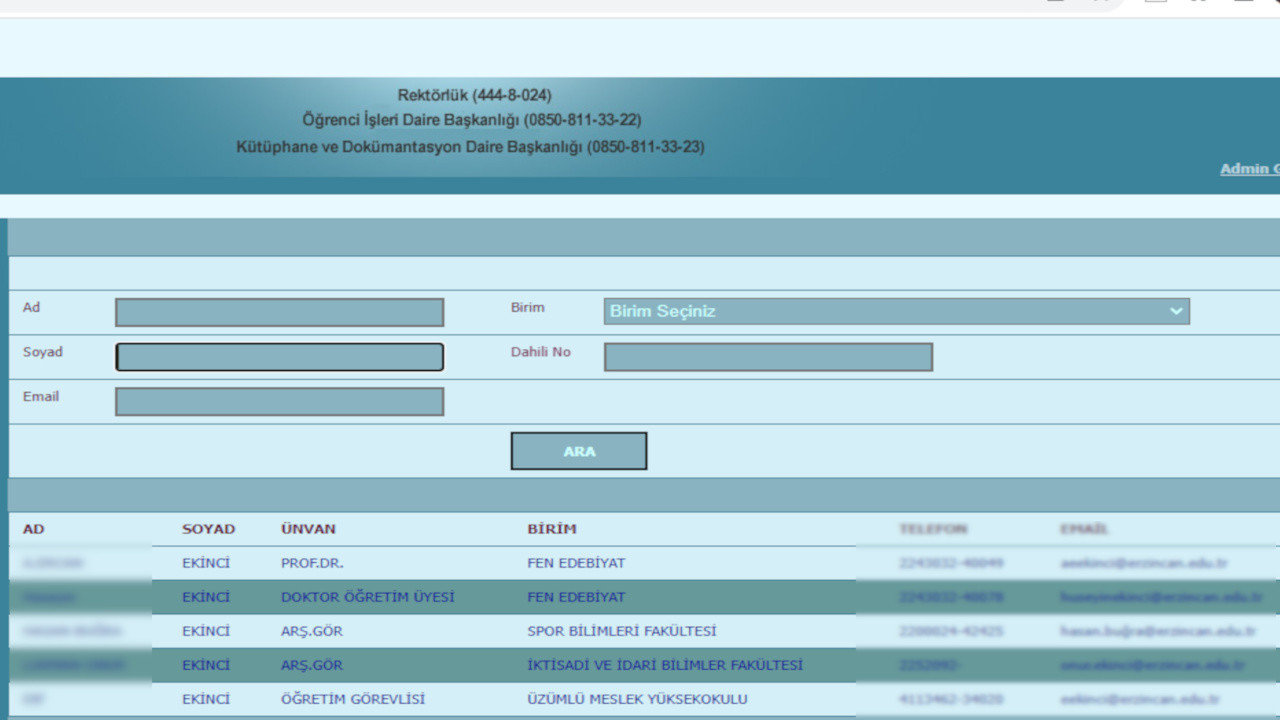Click the BİRİM column header
The width and height of the screenshot is (1280, 720).
[552, 529]
